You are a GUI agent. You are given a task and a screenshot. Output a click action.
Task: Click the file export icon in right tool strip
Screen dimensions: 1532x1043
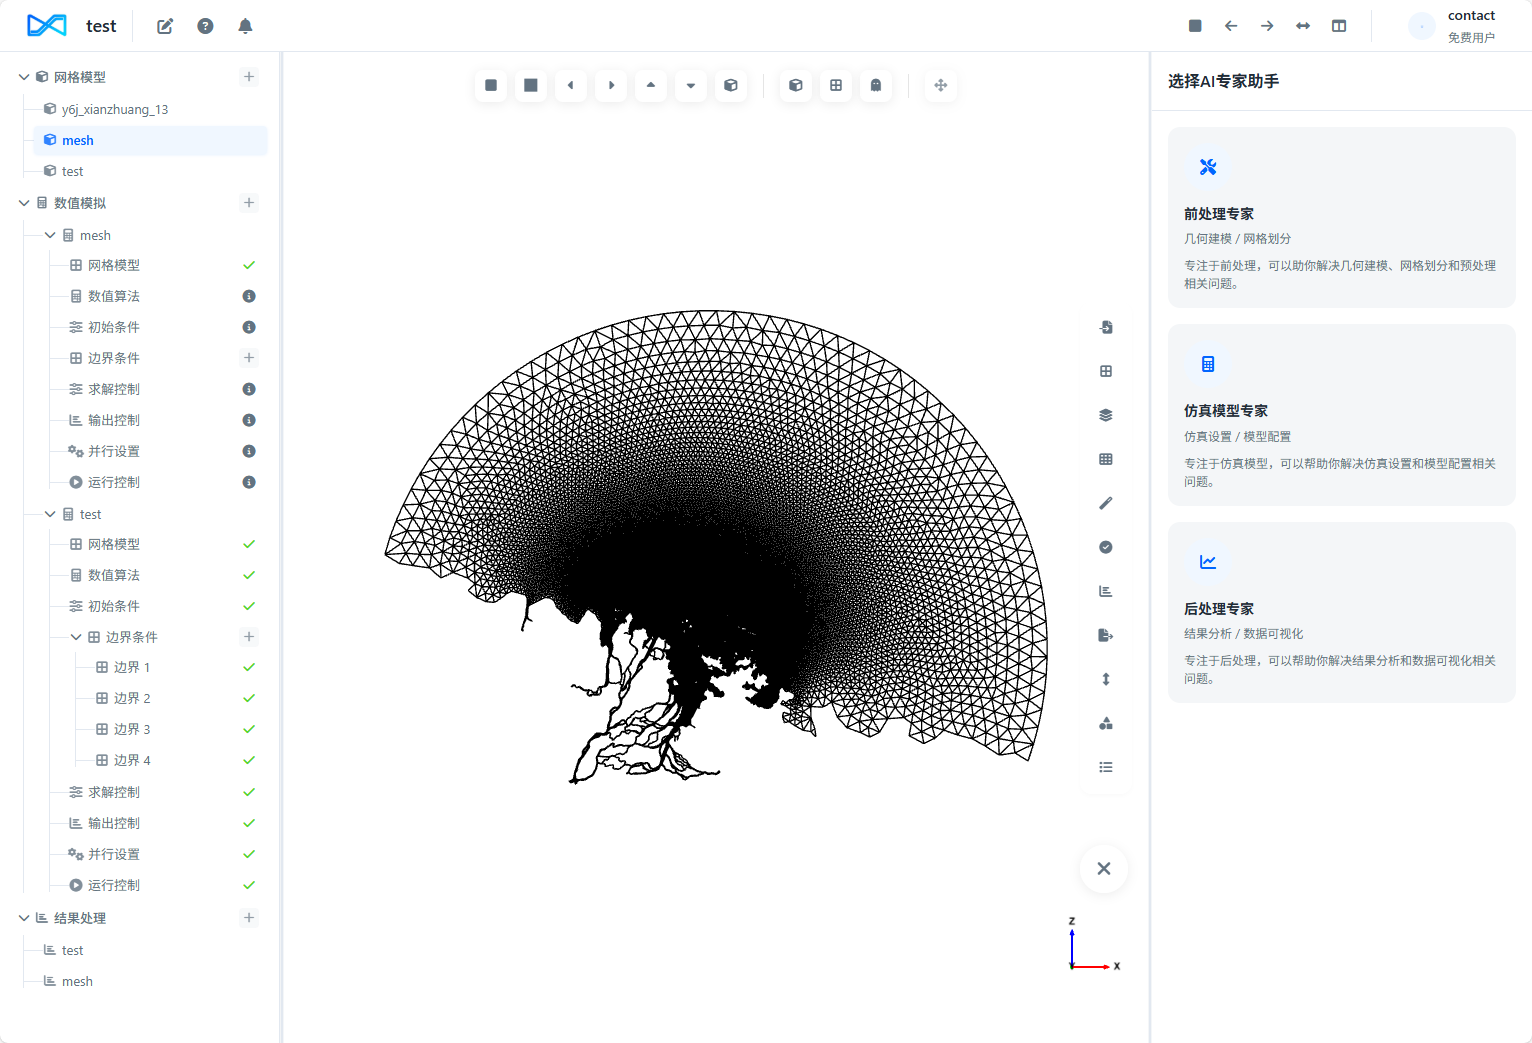click(x=1105, y=635)
